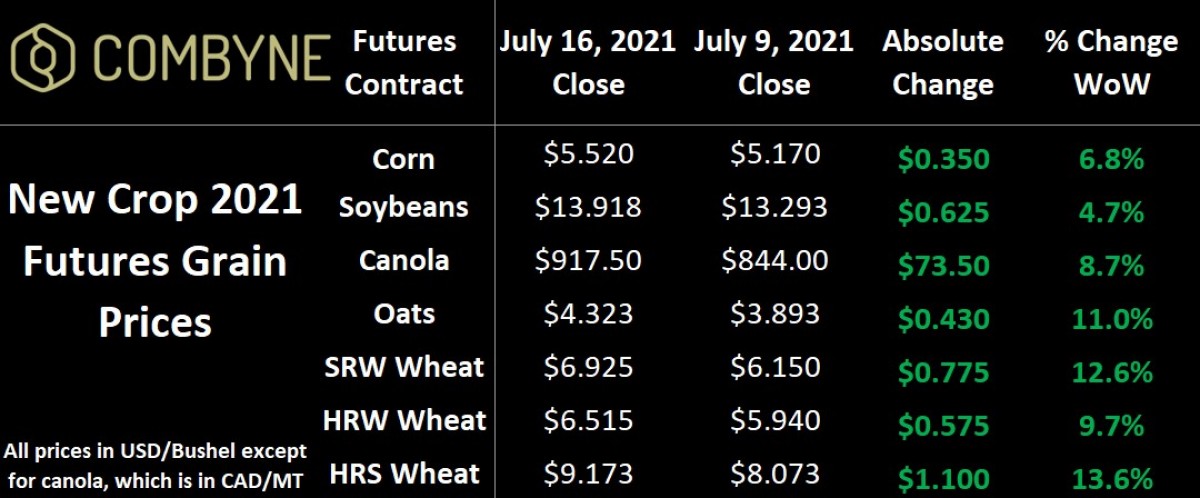This screenshot has width=1200, height=498.
Task: Click the Oats row label
Action: pyautogui.click(x=403, y=314)
